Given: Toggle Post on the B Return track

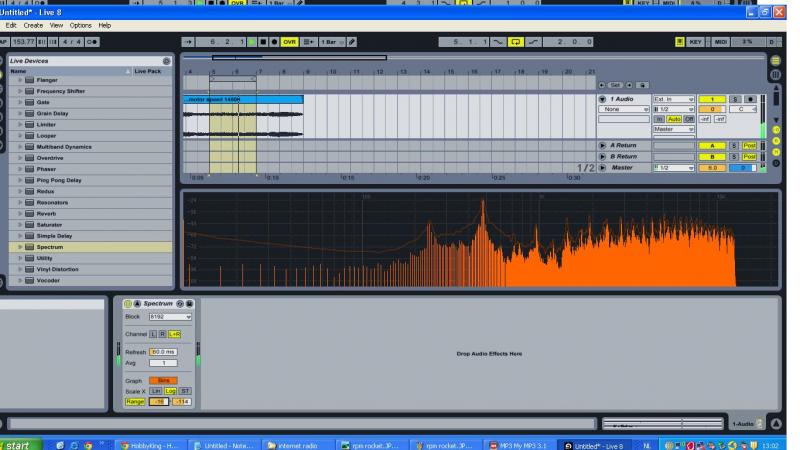Looking at the screenshot, I should click(x=749, y=157).
